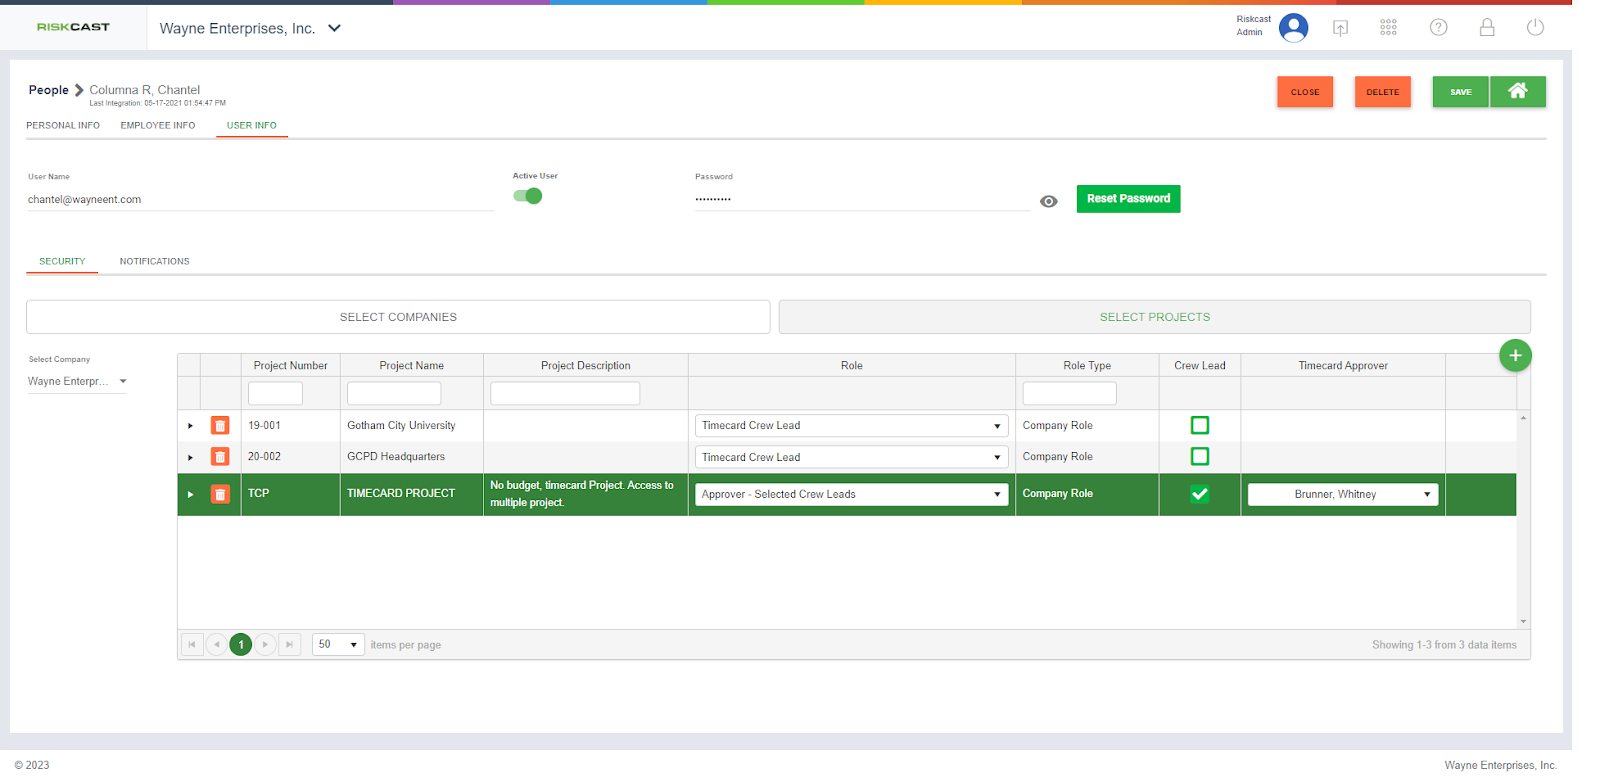The width and height of the screenshot is (1600, 782).
Task: Click the Role Type filter field
Action: point(1069,393)
